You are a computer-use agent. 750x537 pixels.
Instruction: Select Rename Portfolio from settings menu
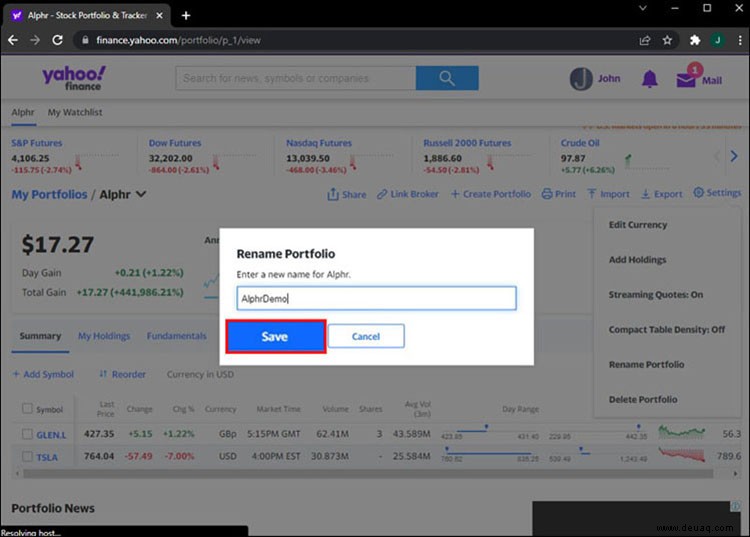point(646,364)
